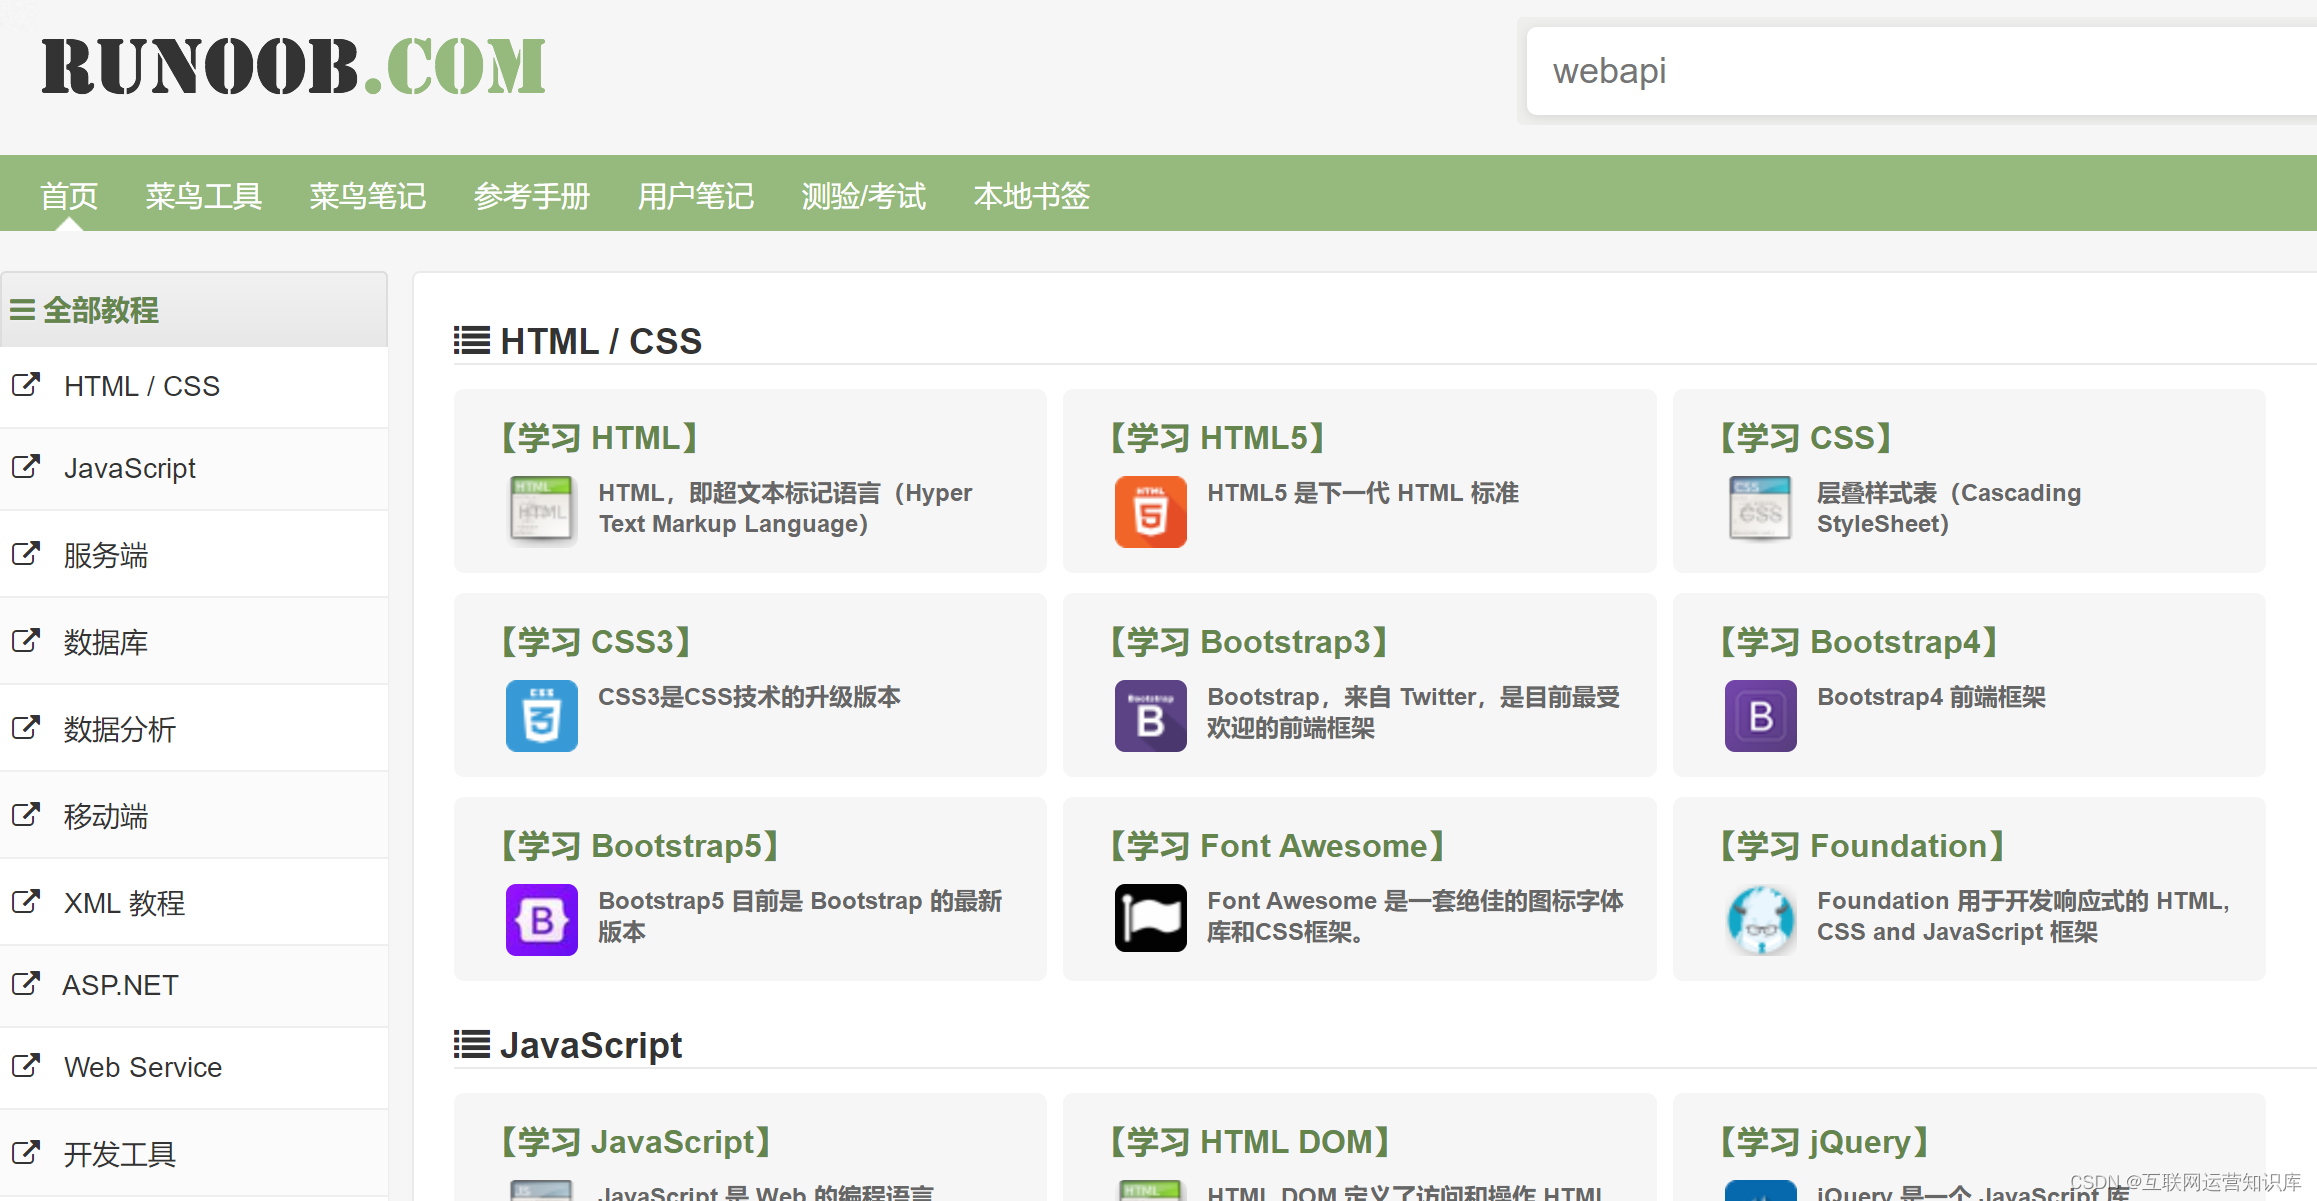Click the Bootstrap4 purple B icon

[x=1760, y=715]
